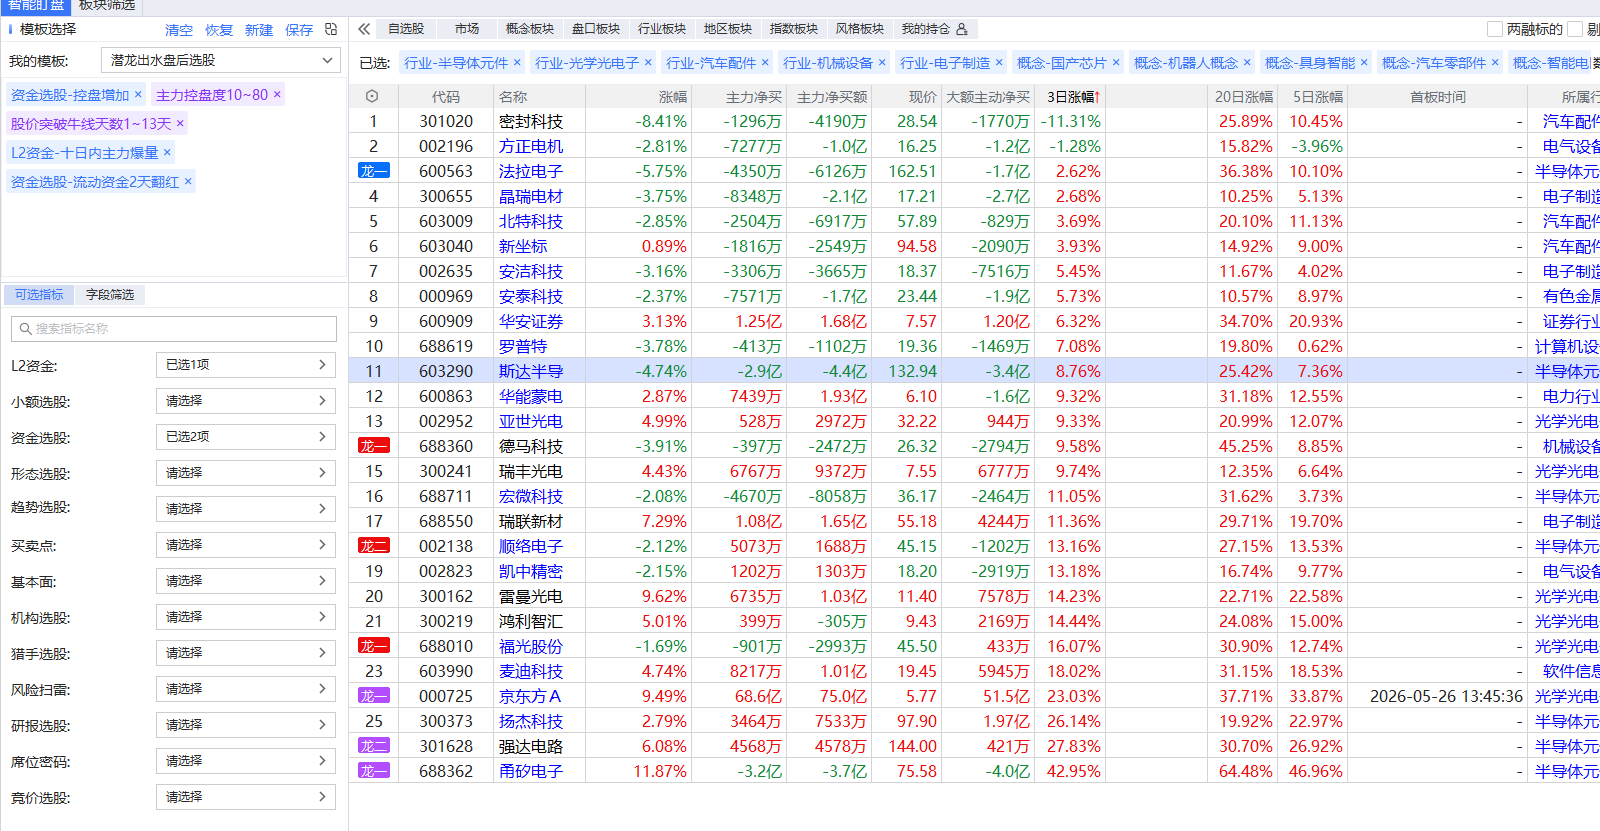This screenshot has width=1600, height=831.
Task: Open the 风险扫雷 selector
Action: click(246, 689)
